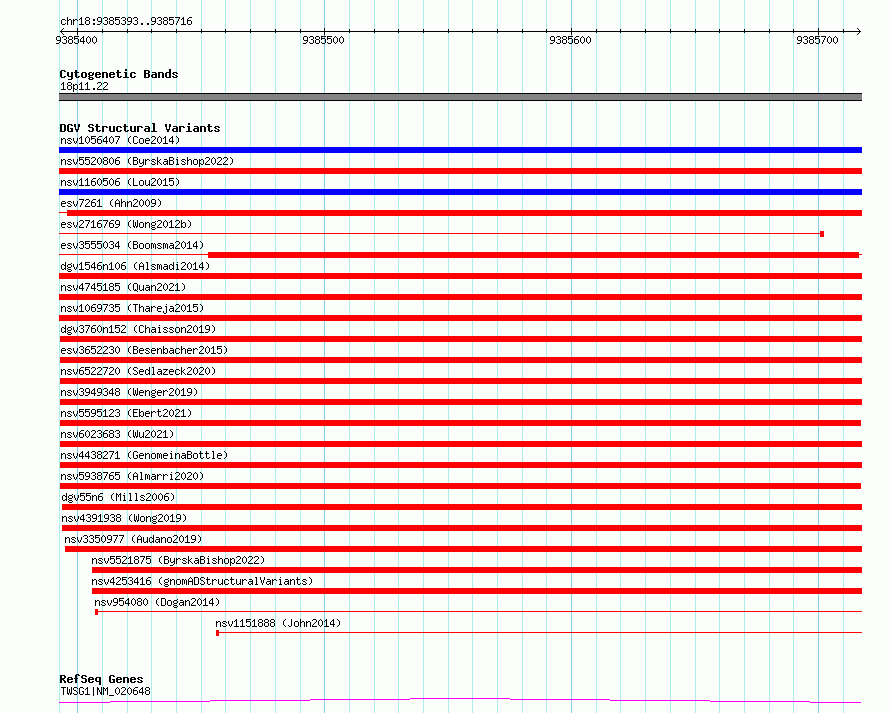Select the red esv3555034 variant bar
This screenshot has height=713, width=890.
(534, 255)
